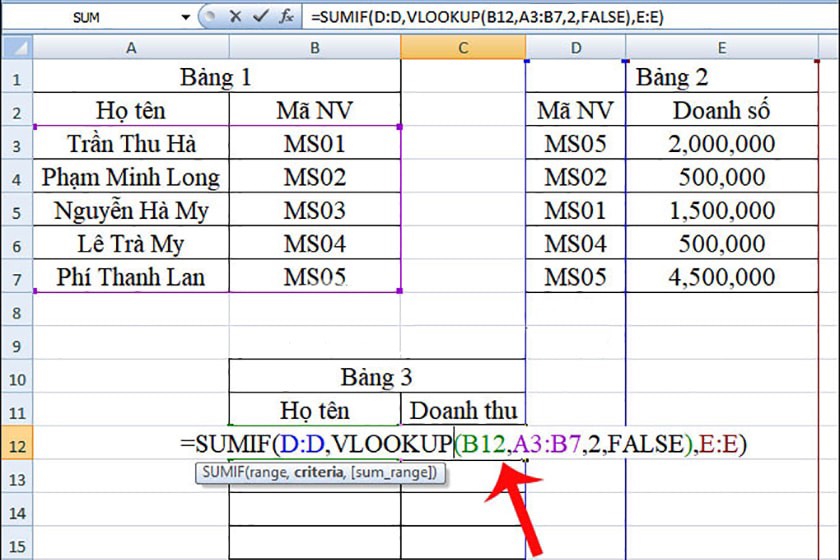Screen dimensions: 840x560
Task: Click the 4,500,000 sales cell
Action: tap(722, 277)
